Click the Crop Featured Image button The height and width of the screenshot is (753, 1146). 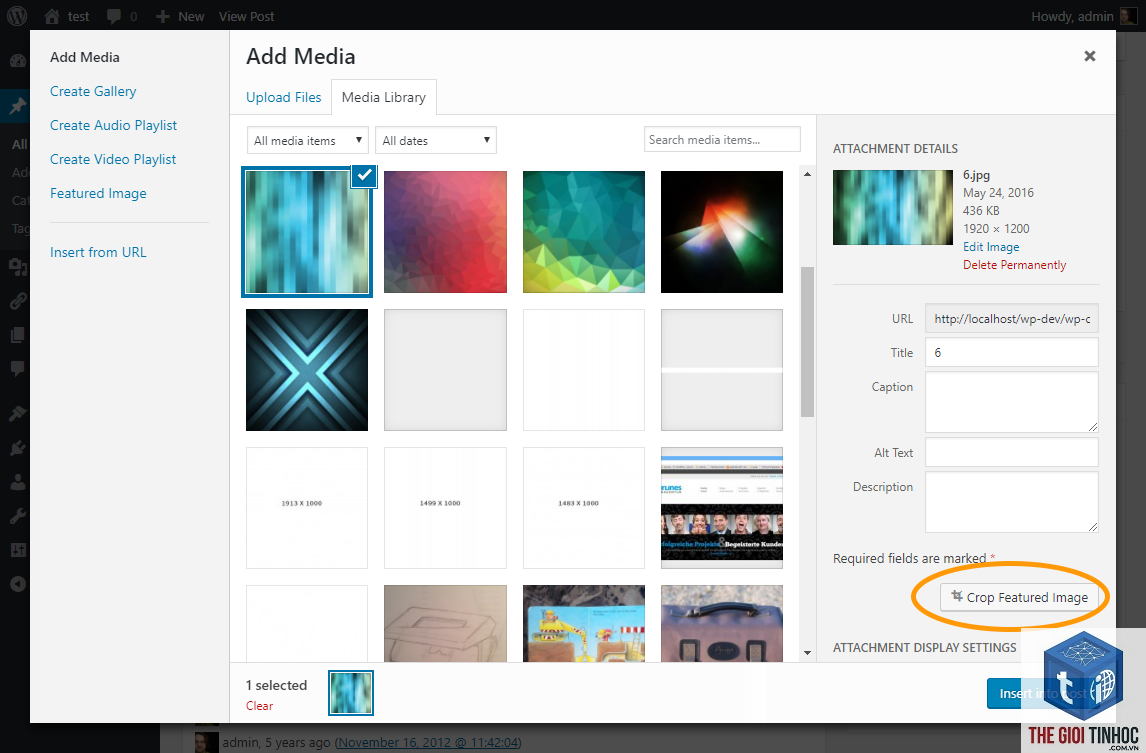click(1019, 597)
